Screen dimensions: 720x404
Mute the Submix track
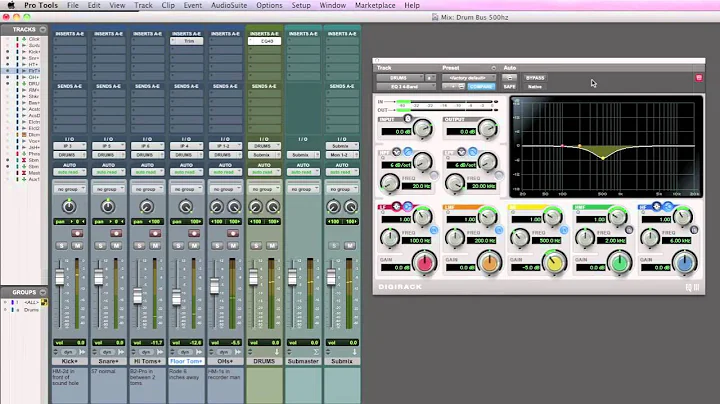point(350,246)
